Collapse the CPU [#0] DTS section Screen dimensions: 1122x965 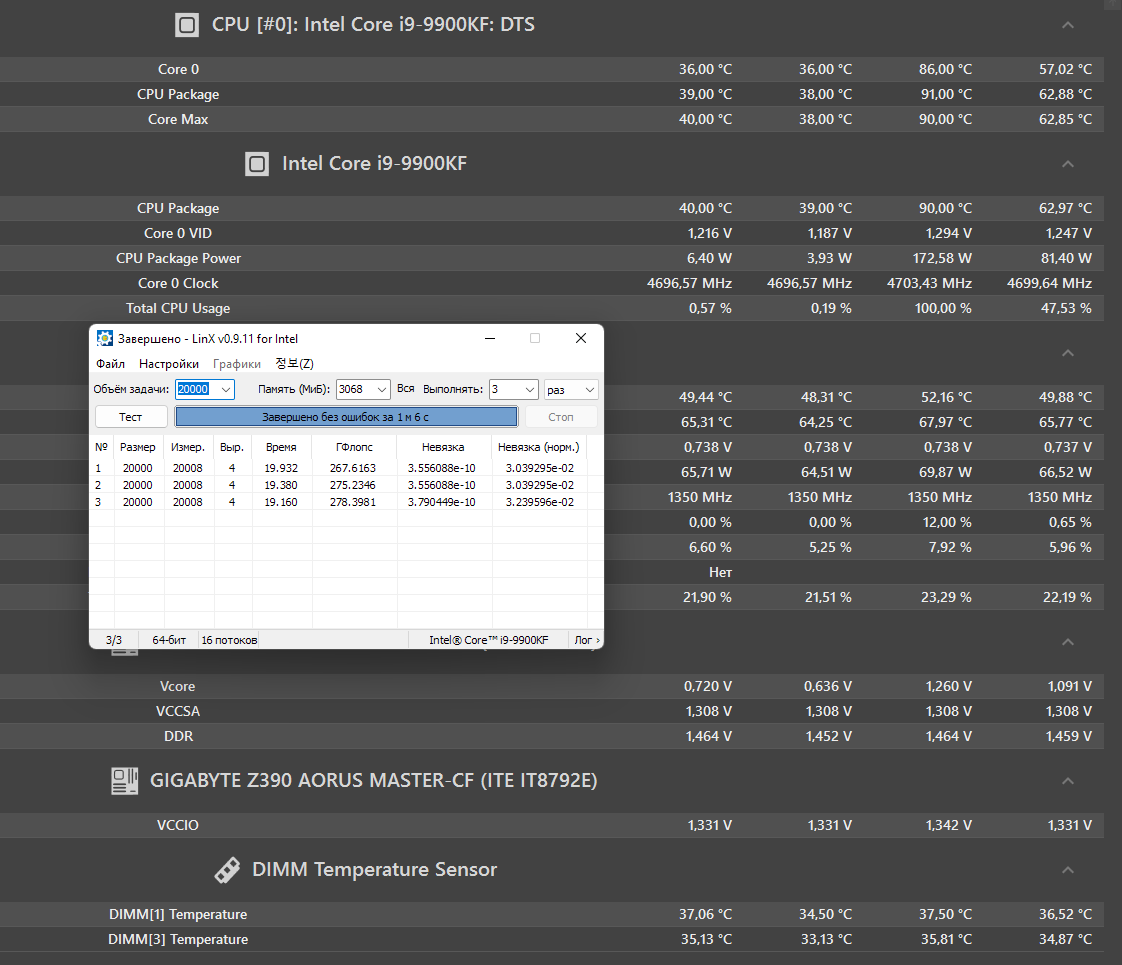coord(1068,25)
